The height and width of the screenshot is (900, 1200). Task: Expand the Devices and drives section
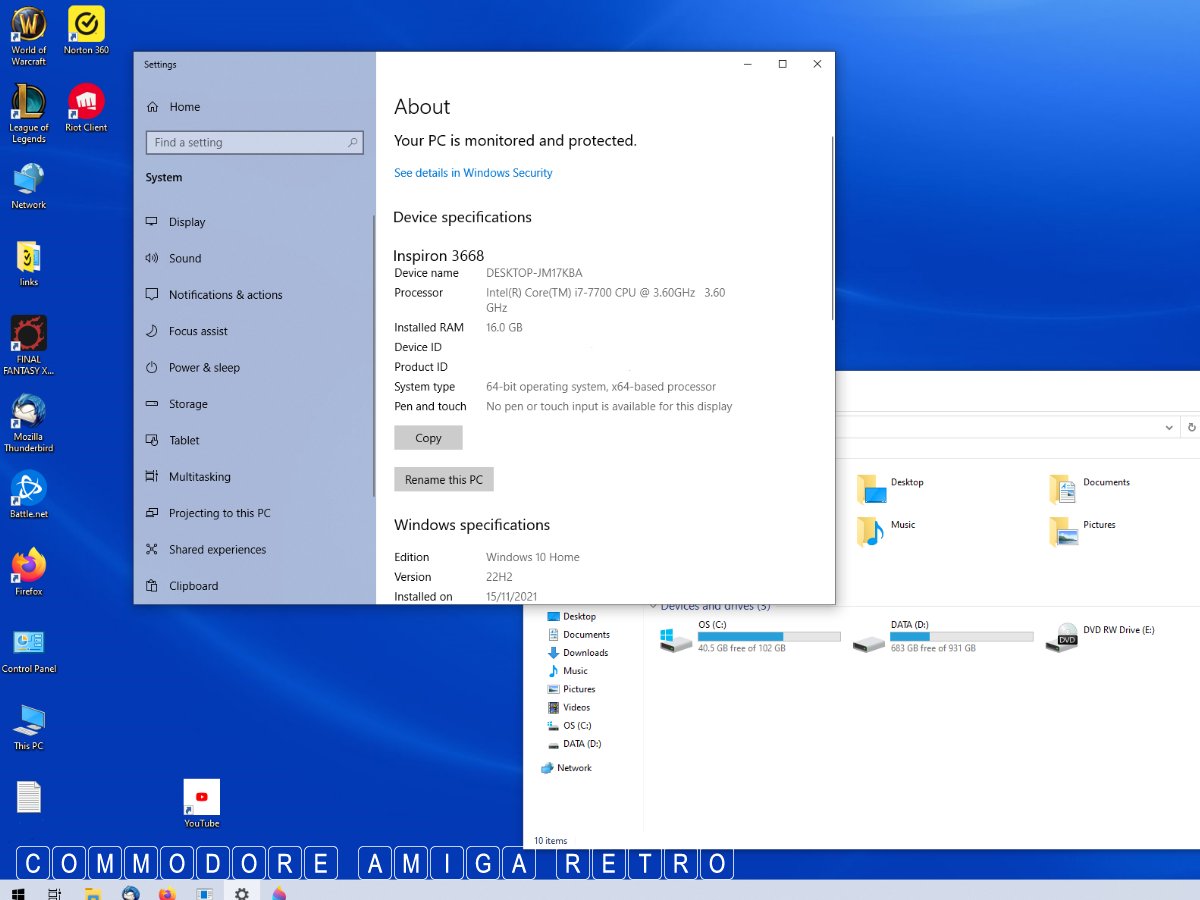[654, 606]
